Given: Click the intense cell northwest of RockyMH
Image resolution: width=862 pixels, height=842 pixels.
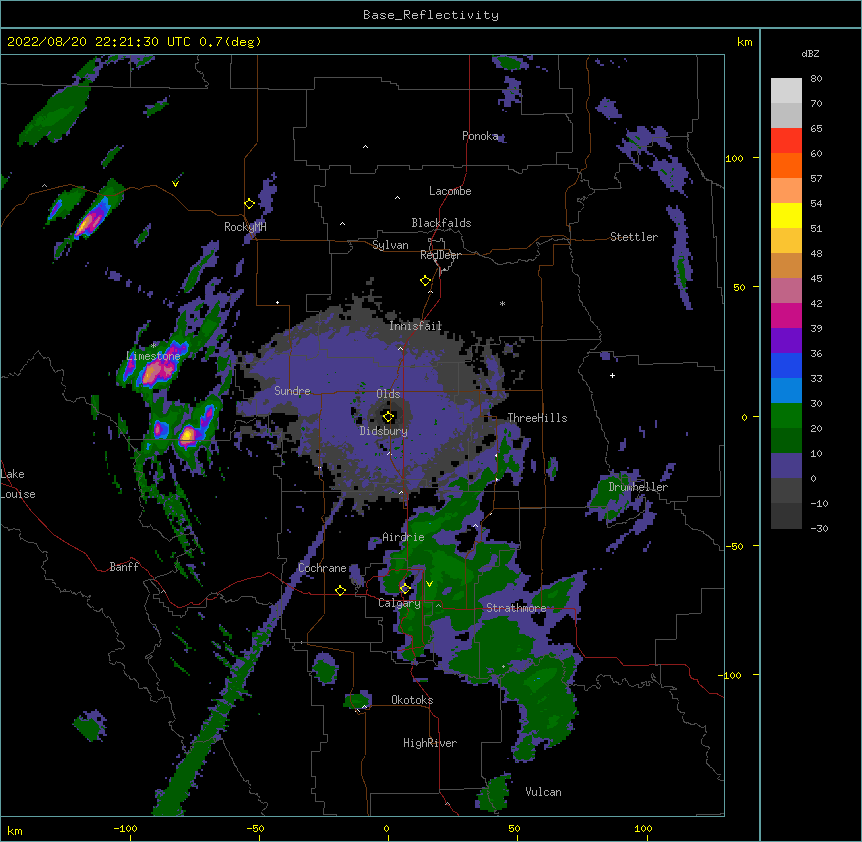Looking at the screenshot, I should (90, 221).
